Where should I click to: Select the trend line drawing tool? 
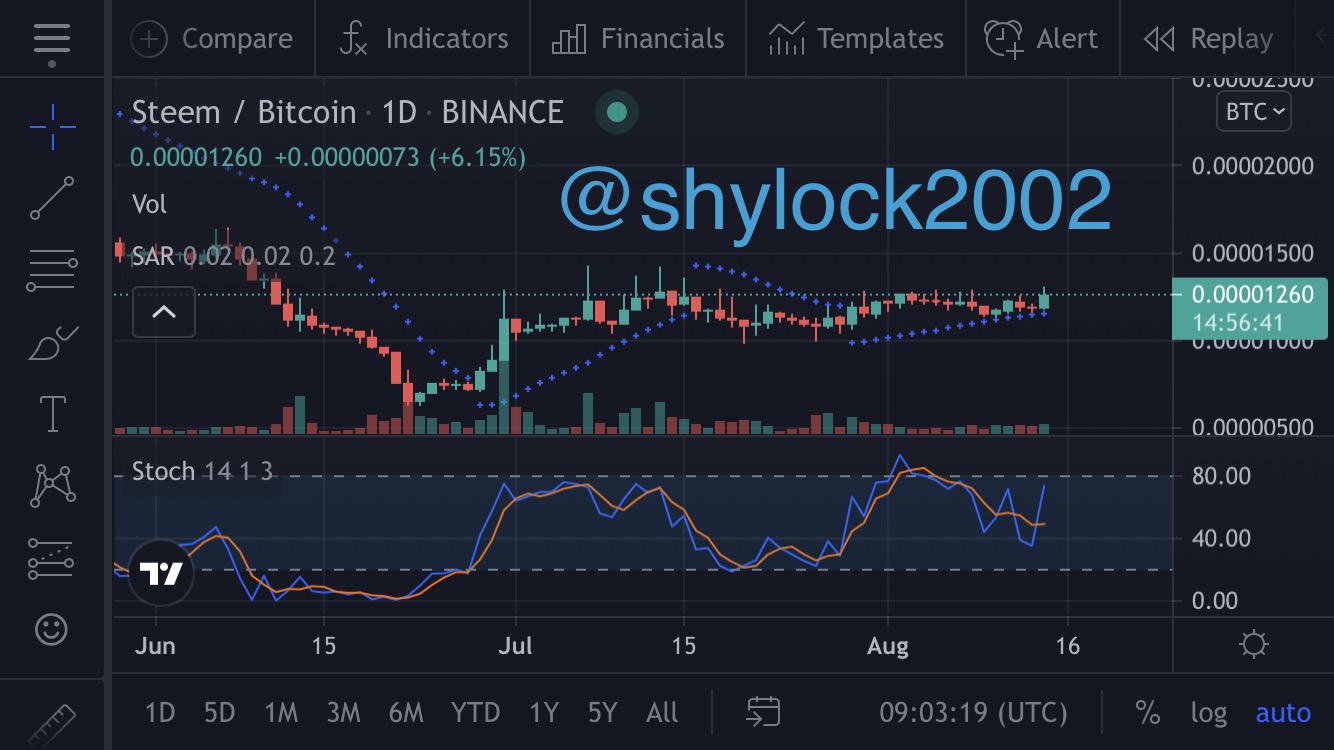[52, 198]
